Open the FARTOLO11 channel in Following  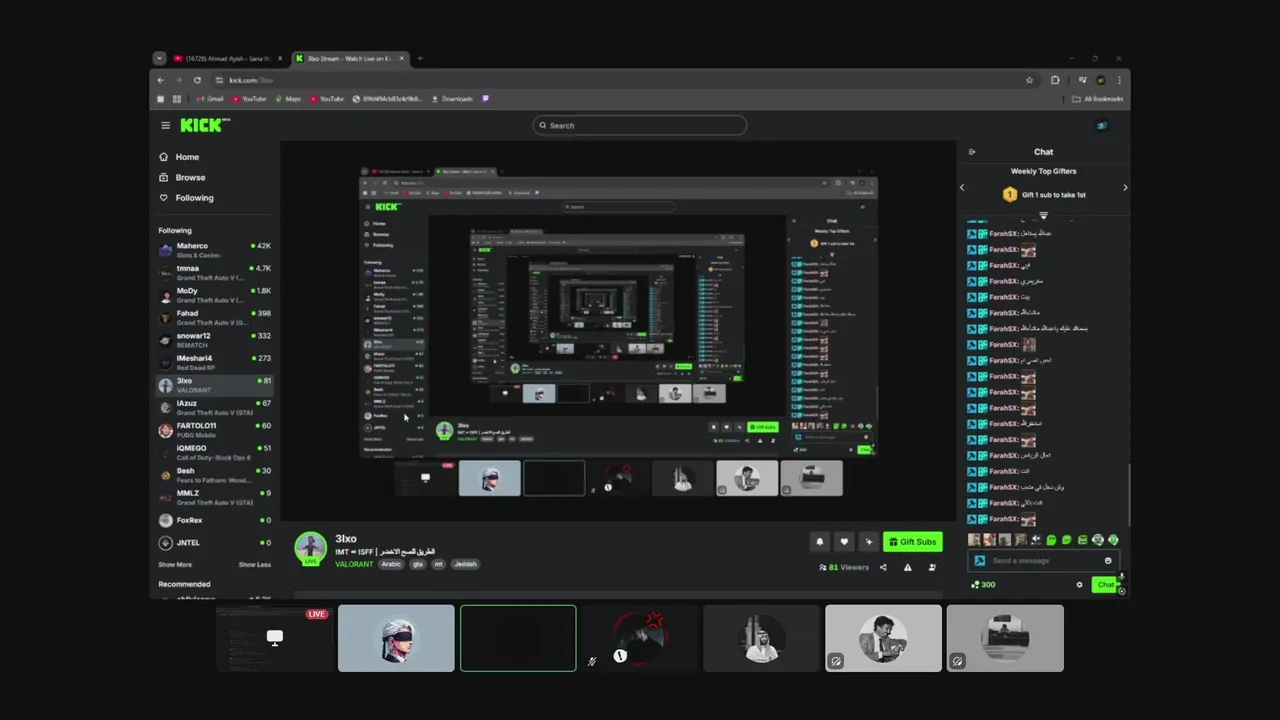pyautogui.click(x=215, y=430)
